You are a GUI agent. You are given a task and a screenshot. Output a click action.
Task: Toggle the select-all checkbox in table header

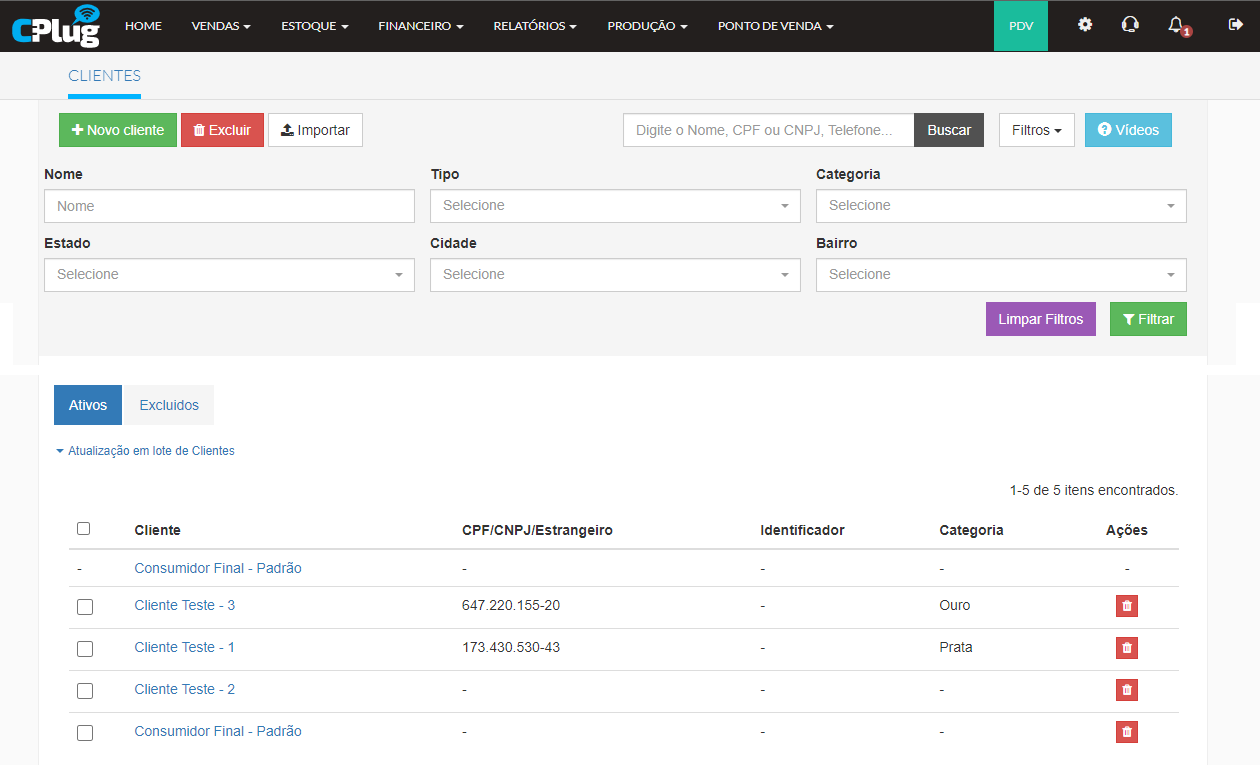coord(84,529)
